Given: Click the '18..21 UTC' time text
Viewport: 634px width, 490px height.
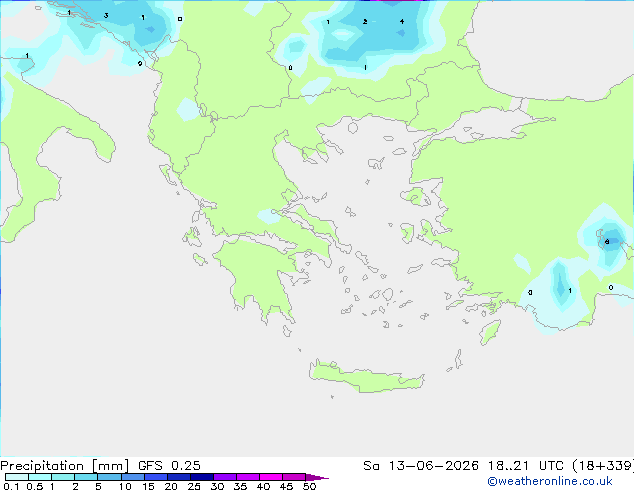Looking at the screenshot, I should tap(526, 466).
